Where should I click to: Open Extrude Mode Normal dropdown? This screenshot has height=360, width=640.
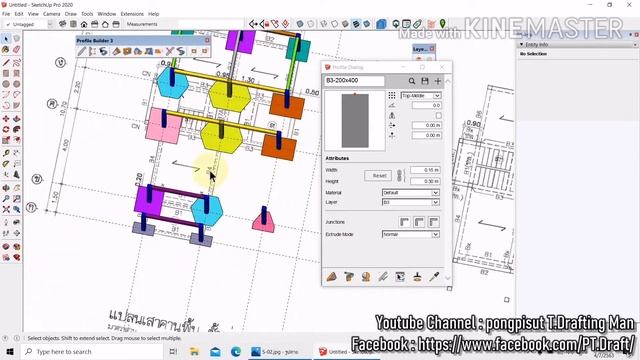click(x=411, y=234)
